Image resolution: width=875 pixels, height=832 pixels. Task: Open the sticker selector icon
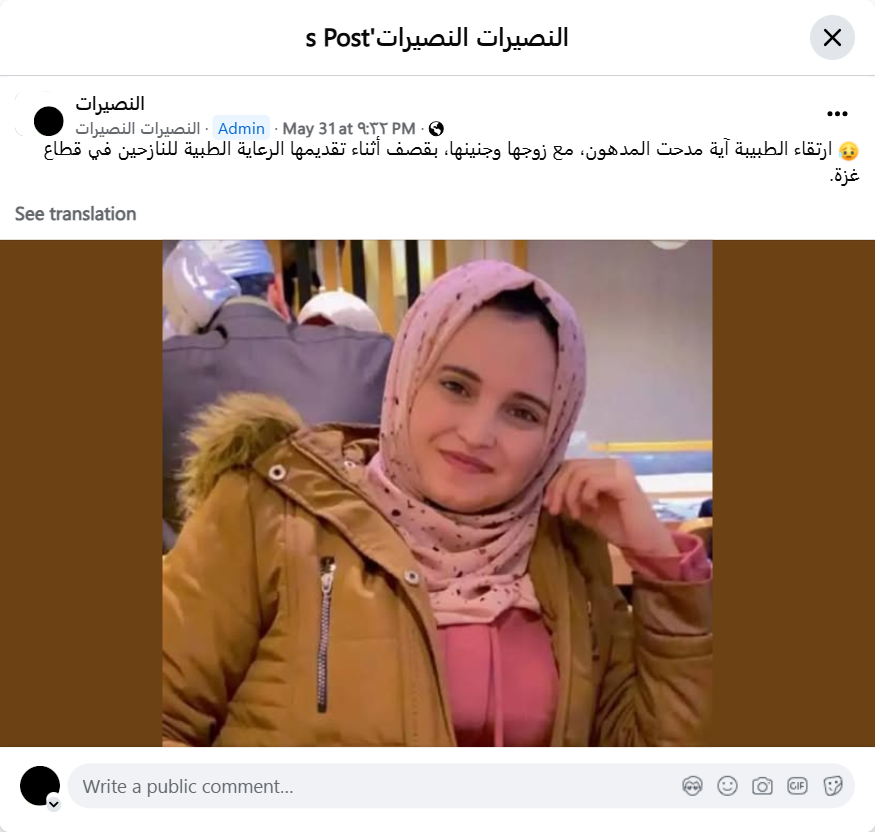tap(833, 786)
